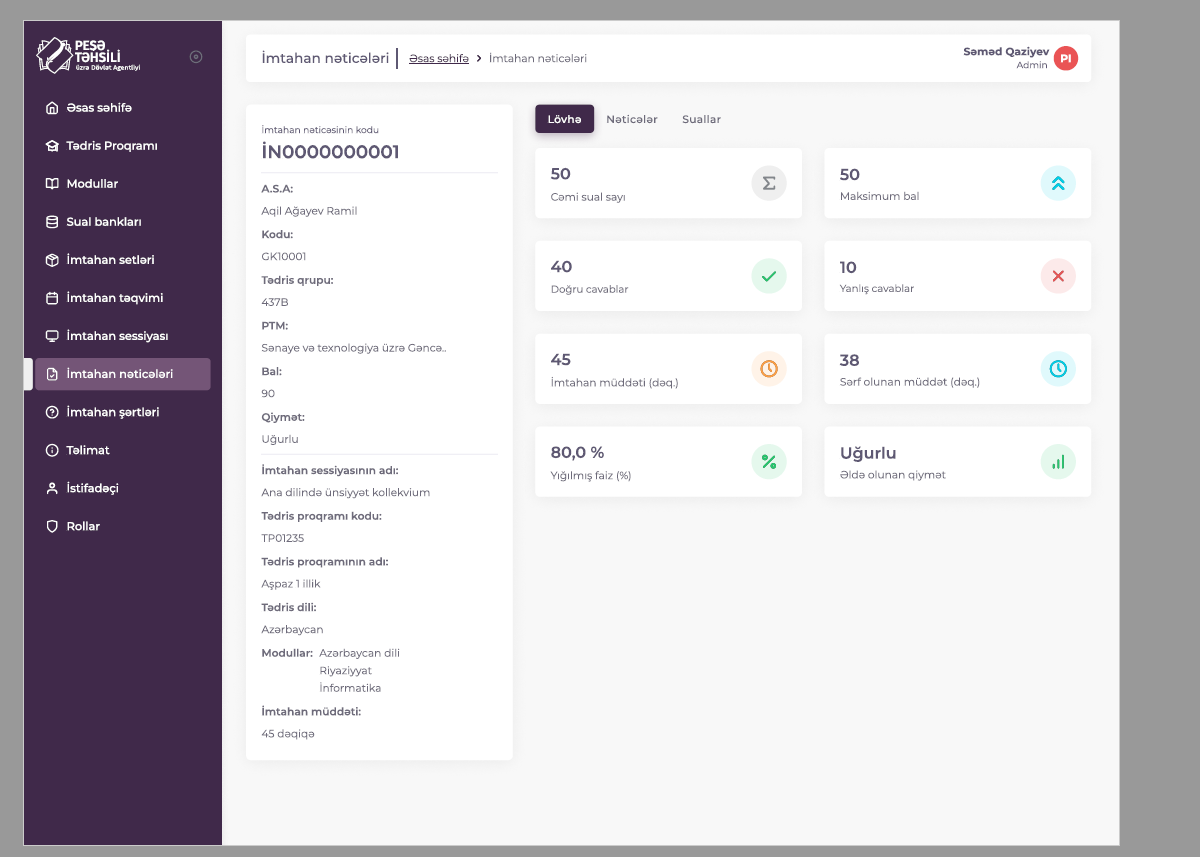Click the info icon for Təlimat
1200x857 pixels.
(52, 450)
